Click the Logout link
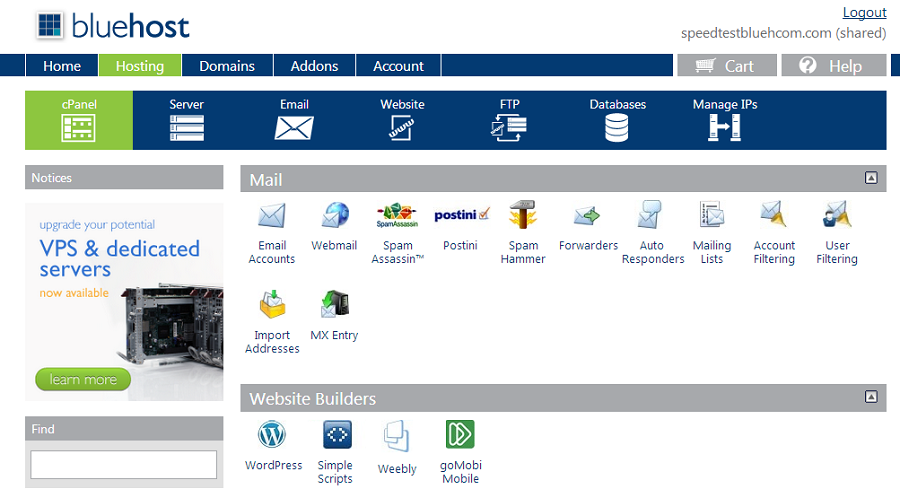The width and height of the screenshot is (900, 489). coord(864,12)
